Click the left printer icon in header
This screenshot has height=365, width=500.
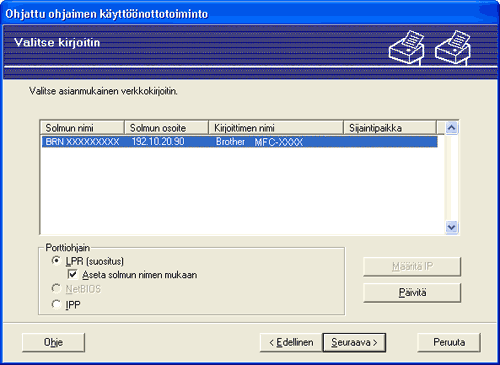pos(407,47)
